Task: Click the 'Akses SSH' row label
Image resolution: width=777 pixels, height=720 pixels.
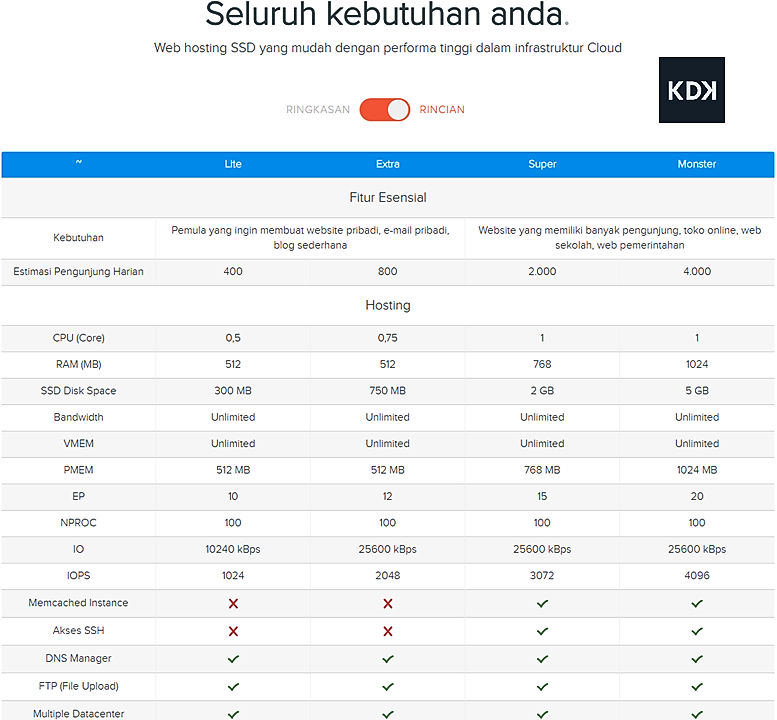Action: [x=78, y=630]
